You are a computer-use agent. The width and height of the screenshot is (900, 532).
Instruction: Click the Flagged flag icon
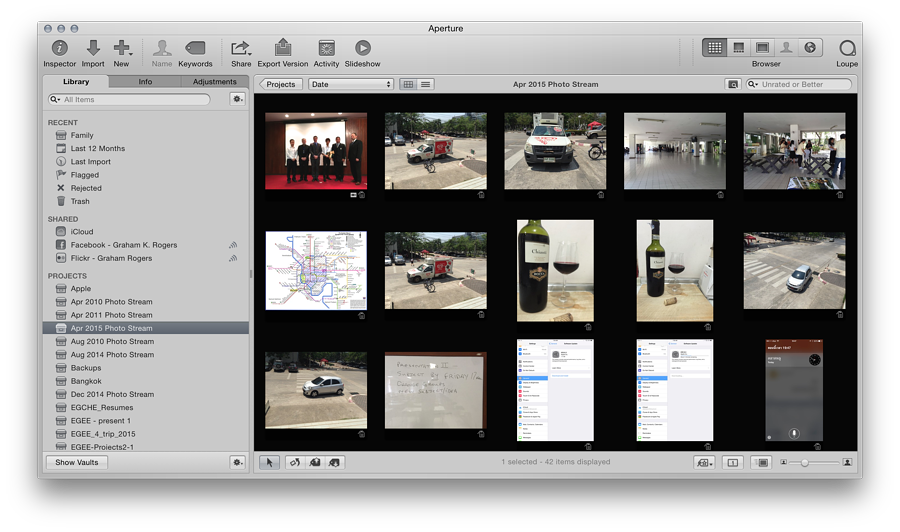(x=61, y=174)
